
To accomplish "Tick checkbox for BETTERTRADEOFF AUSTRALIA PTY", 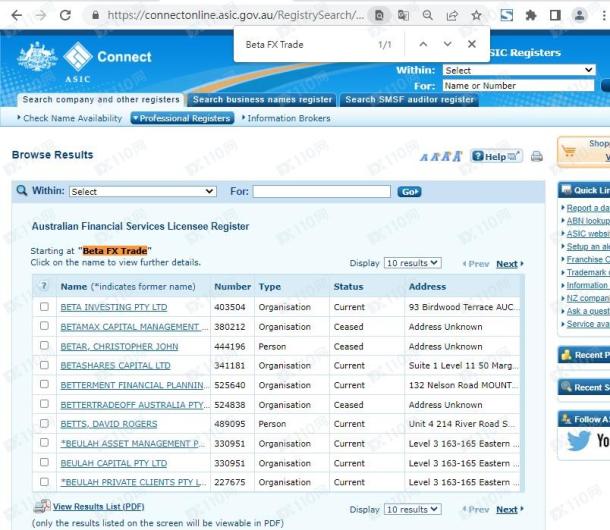I will [44, 404].
